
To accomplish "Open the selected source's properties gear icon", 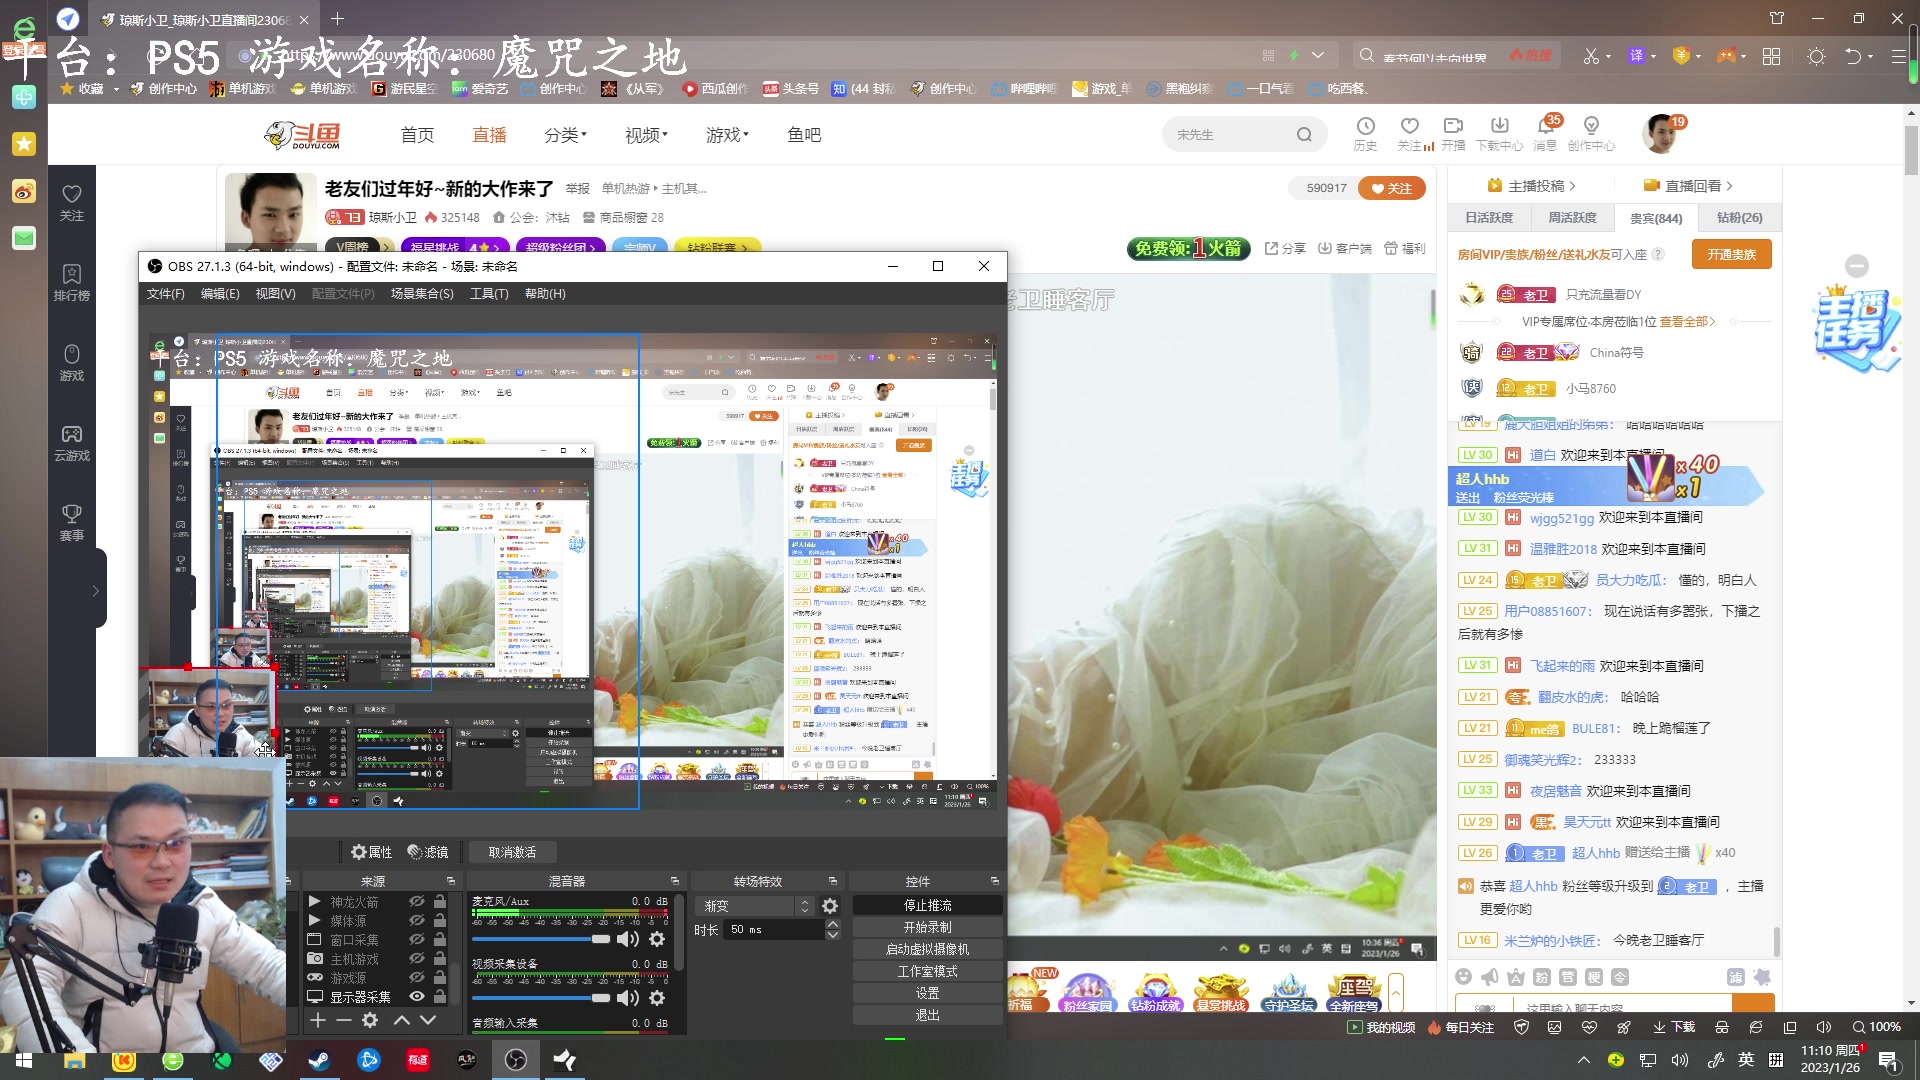I will (x=370, y=1020).
